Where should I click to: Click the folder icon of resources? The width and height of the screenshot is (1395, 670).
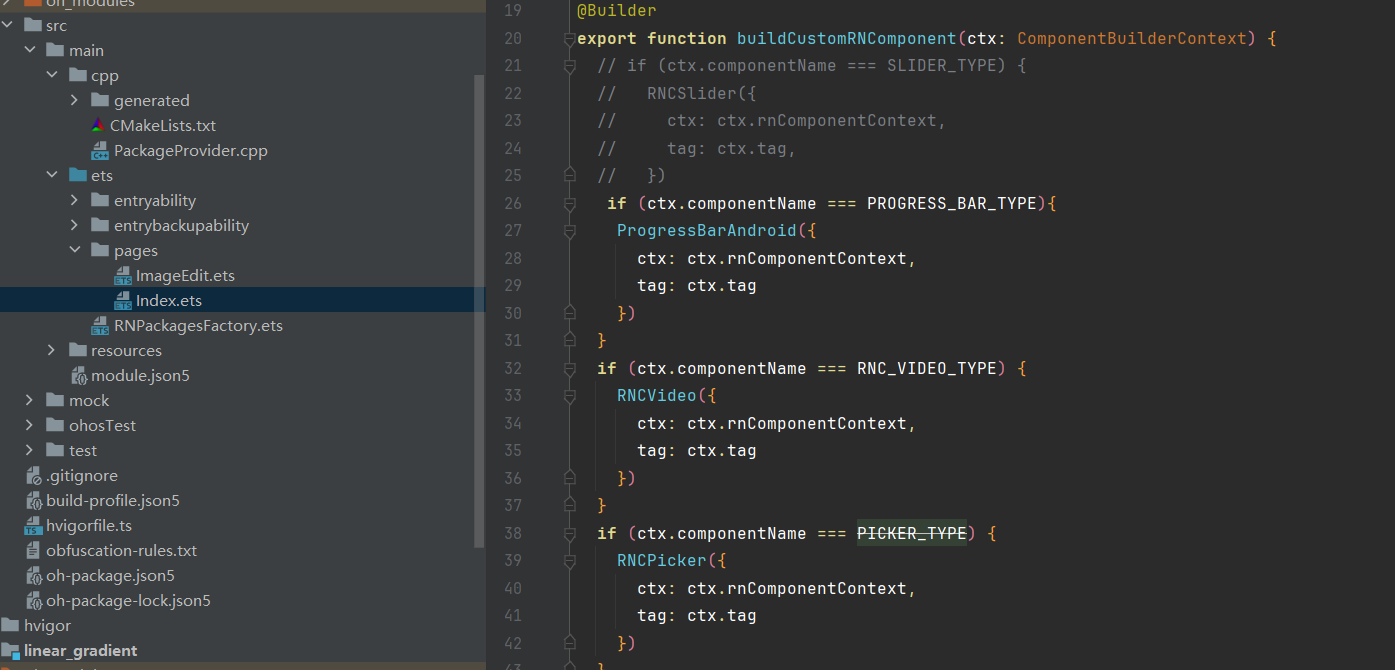[x=77, y=351]
